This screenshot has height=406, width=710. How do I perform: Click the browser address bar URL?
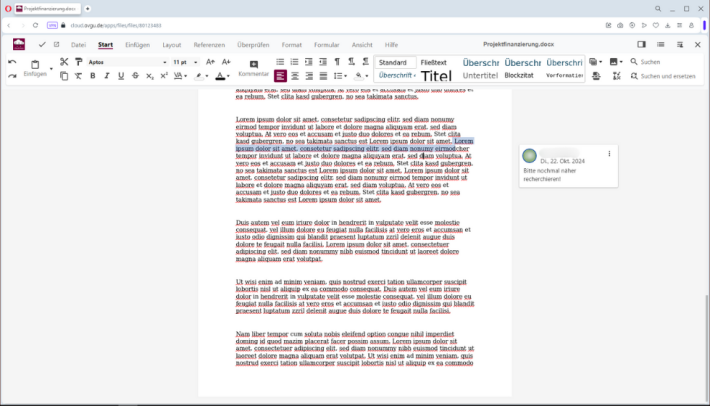(x=116, y=25)
